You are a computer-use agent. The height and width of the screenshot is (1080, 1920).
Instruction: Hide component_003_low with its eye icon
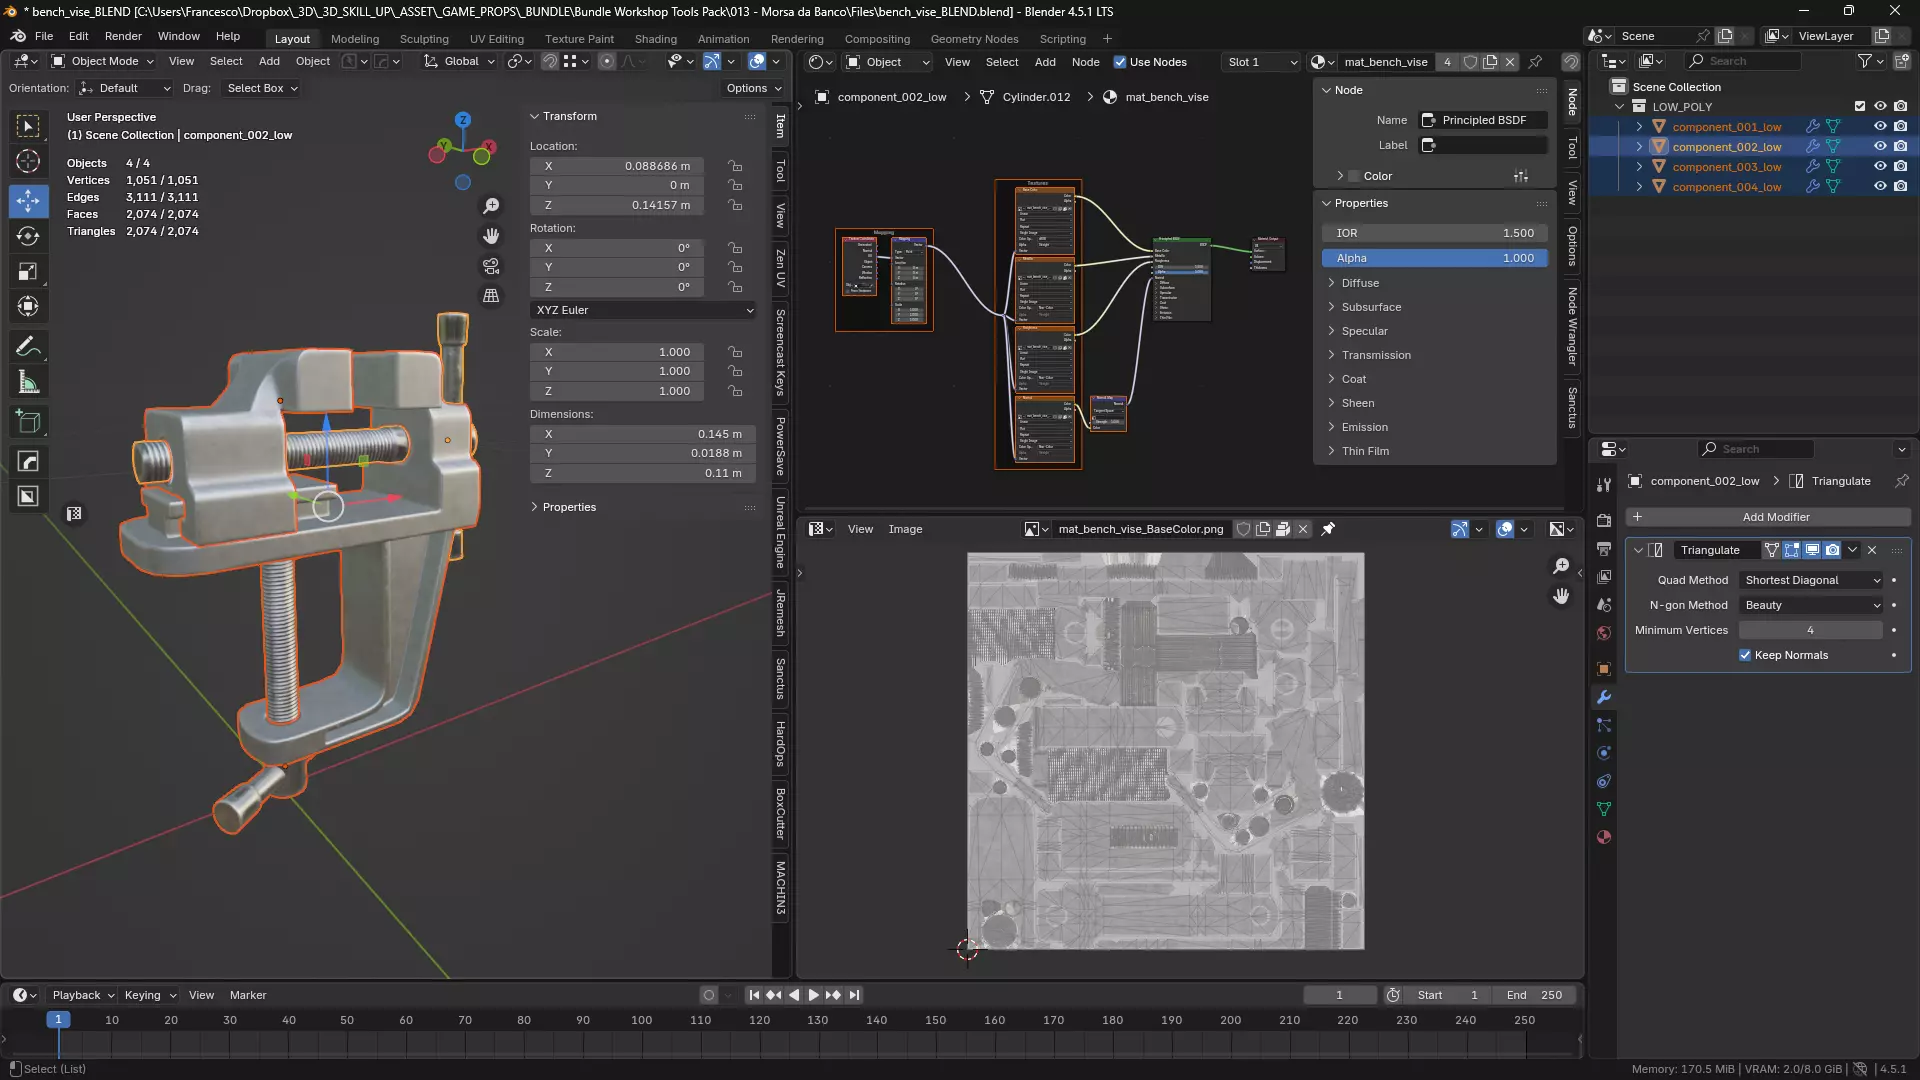pyautogui.click(x=1880, y=167)
